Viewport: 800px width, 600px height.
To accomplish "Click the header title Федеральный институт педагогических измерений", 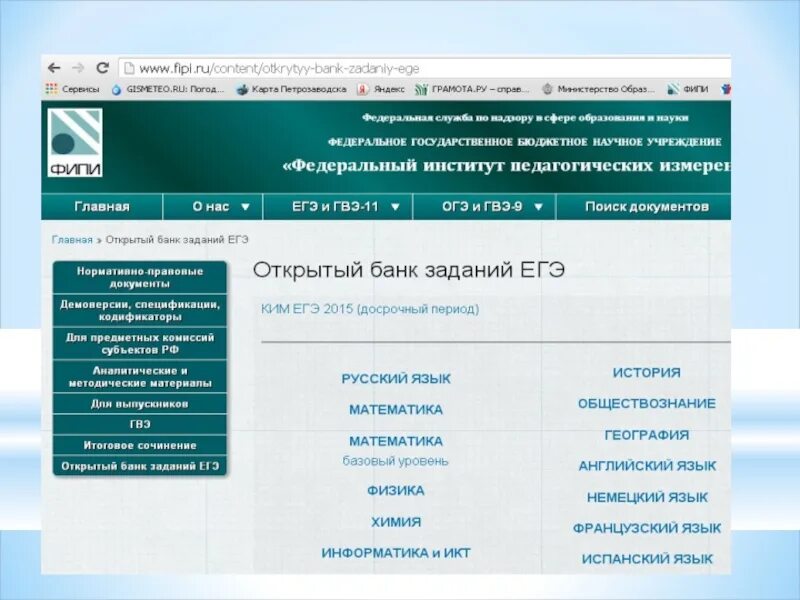I will [x=507, y=166].
